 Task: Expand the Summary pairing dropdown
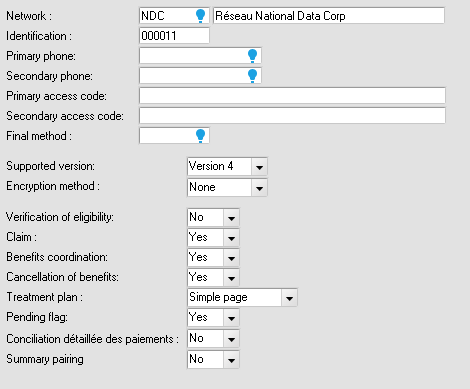(x=231, y=360)
